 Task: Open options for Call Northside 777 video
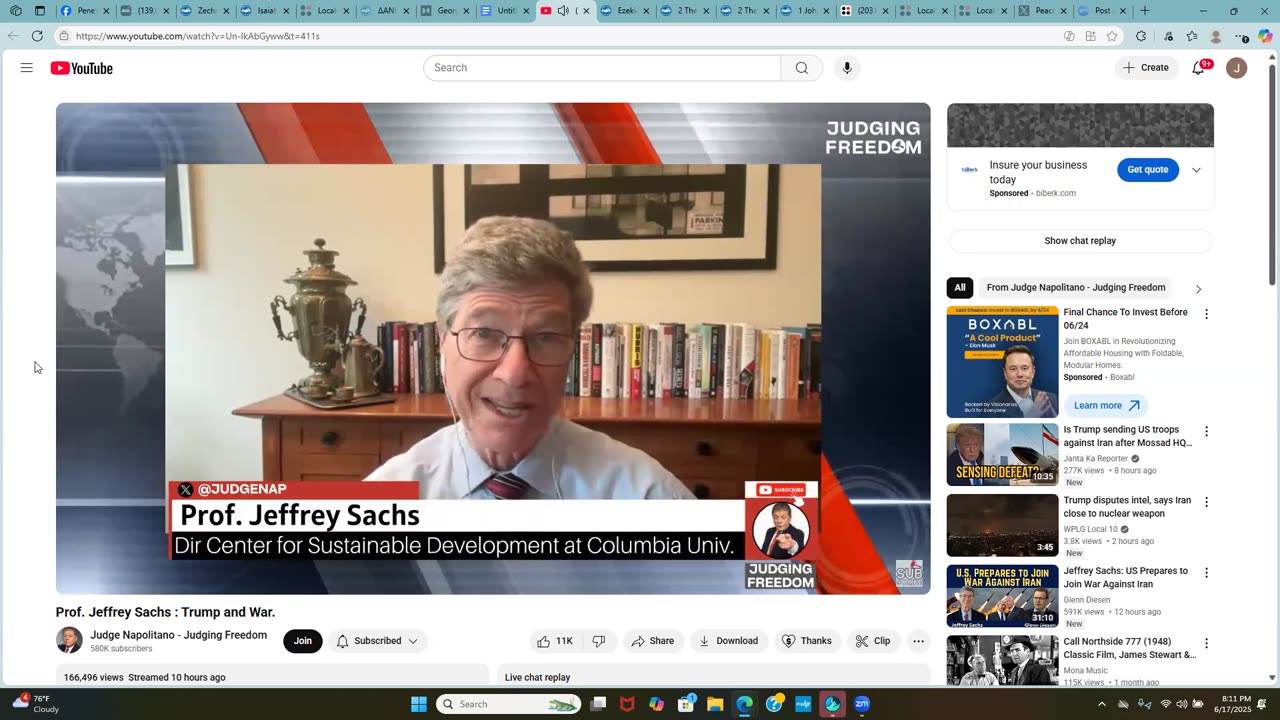[1206, 643]
